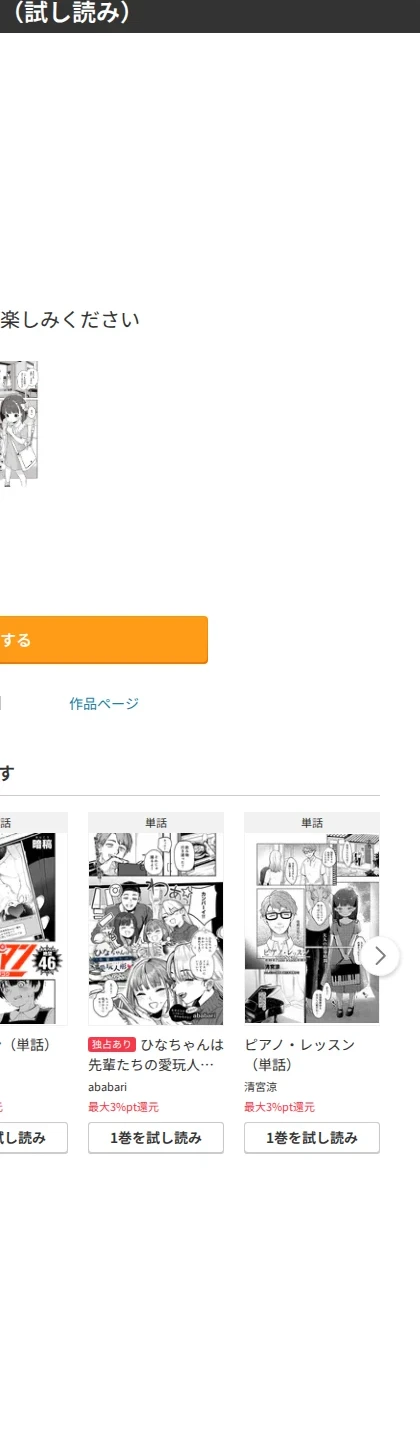Click 1巻を試し読み under ピアノ・レッスン
Image resolution: width=420 pixels, height=1429 pixels.
[312, 1138]
